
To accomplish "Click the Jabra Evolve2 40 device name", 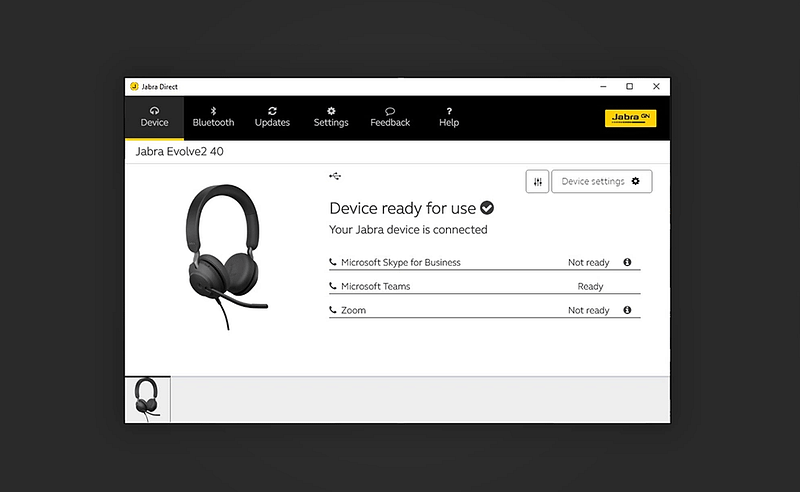I will point(179,152).
